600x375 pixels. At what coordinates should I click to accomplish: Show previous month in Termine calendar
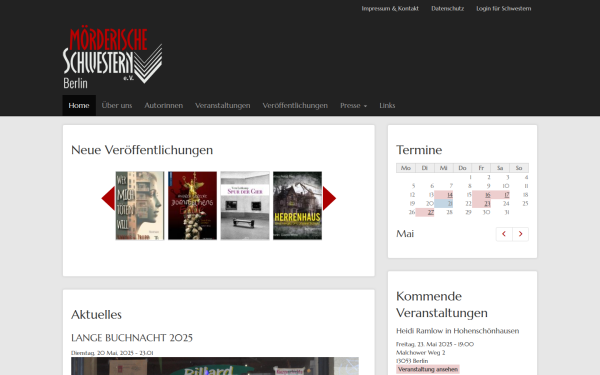504,234
